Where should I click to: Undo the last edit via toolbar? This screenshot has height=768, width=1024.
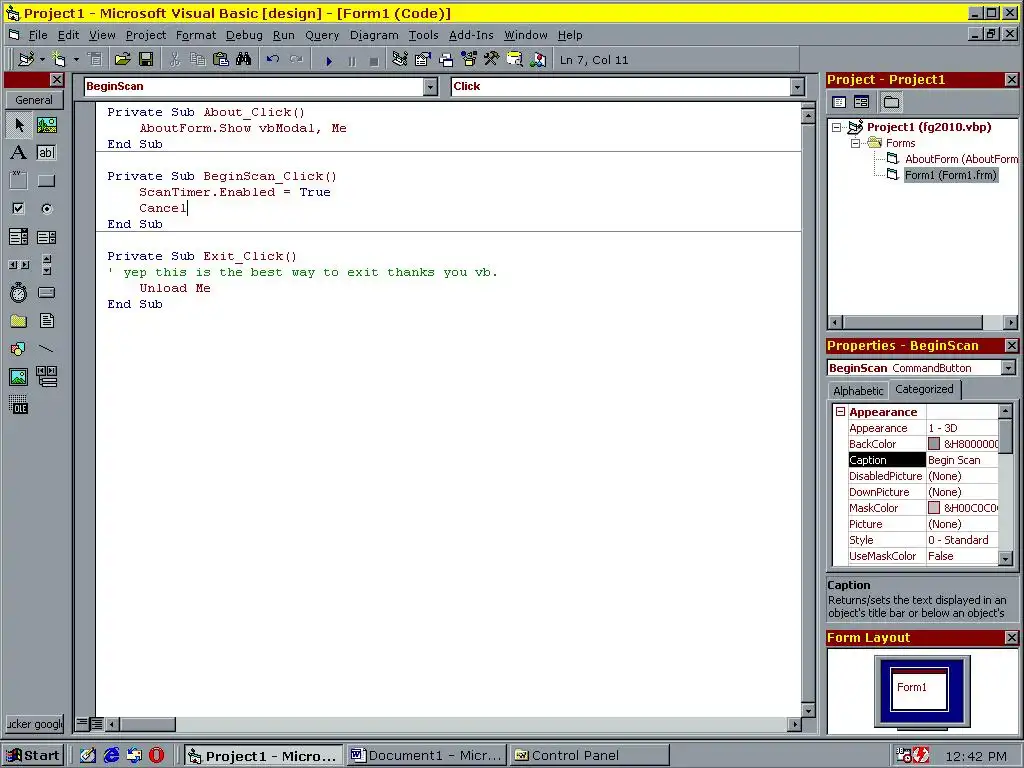[x=273, y=60]
